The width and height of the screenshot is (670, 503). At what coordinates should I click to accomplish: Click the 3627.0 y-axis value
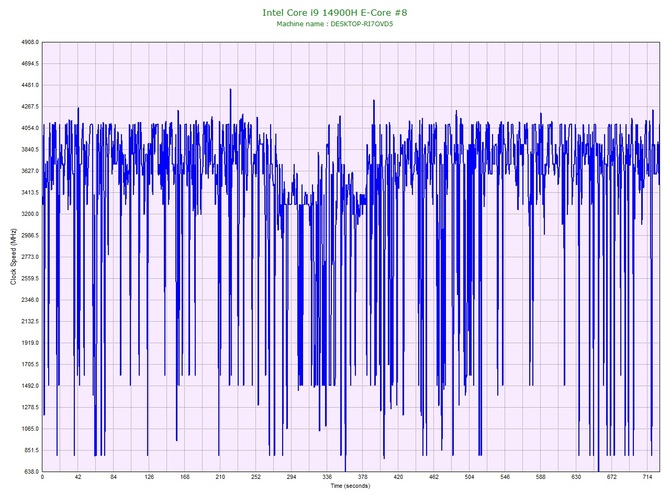pyautogui.click(x=29, y=171)
